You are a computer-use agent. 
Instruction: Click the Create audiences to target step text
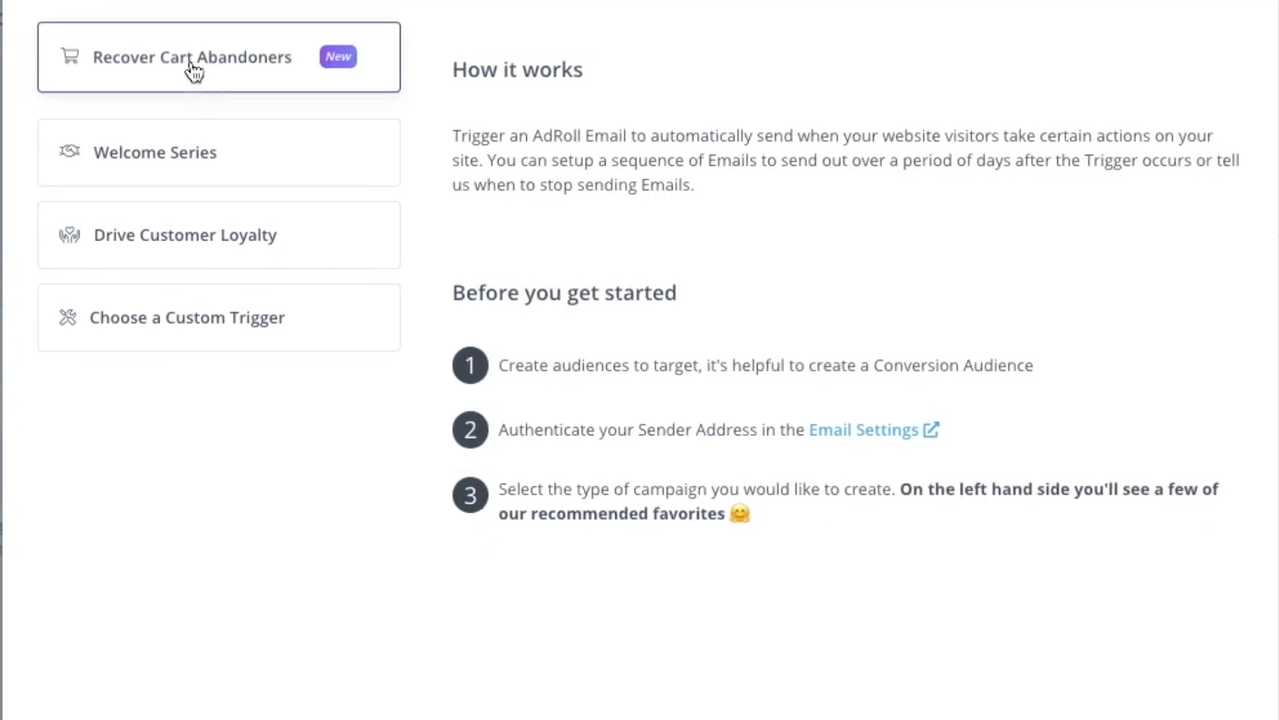[x=765, y=365]
